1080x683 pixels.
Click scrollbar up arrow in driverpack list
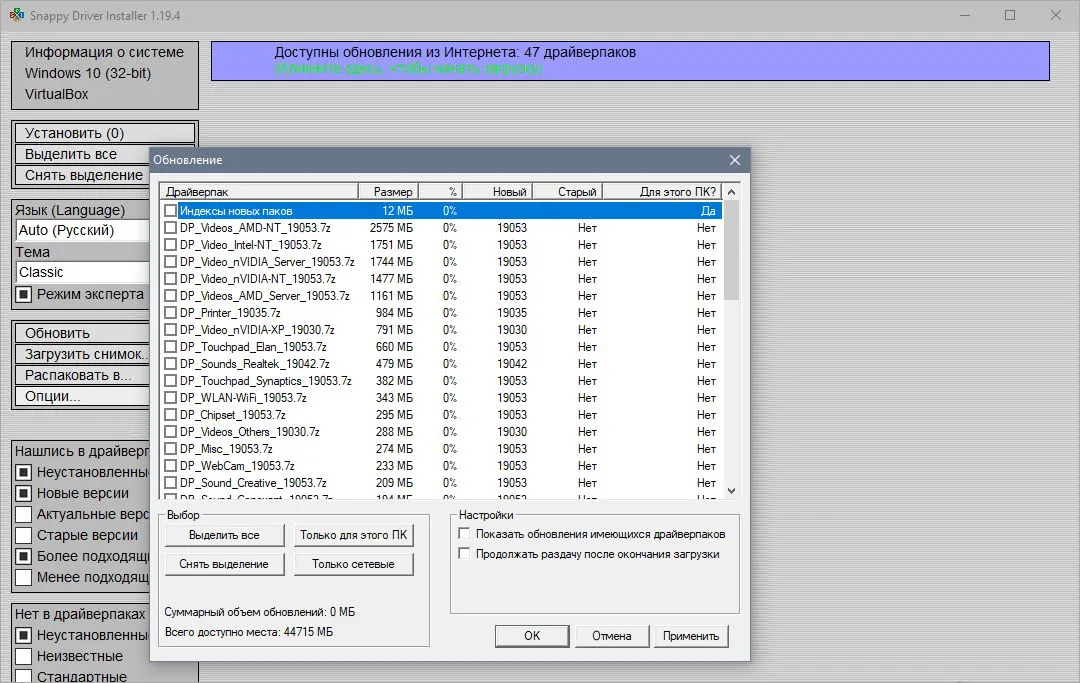(731, 192)
